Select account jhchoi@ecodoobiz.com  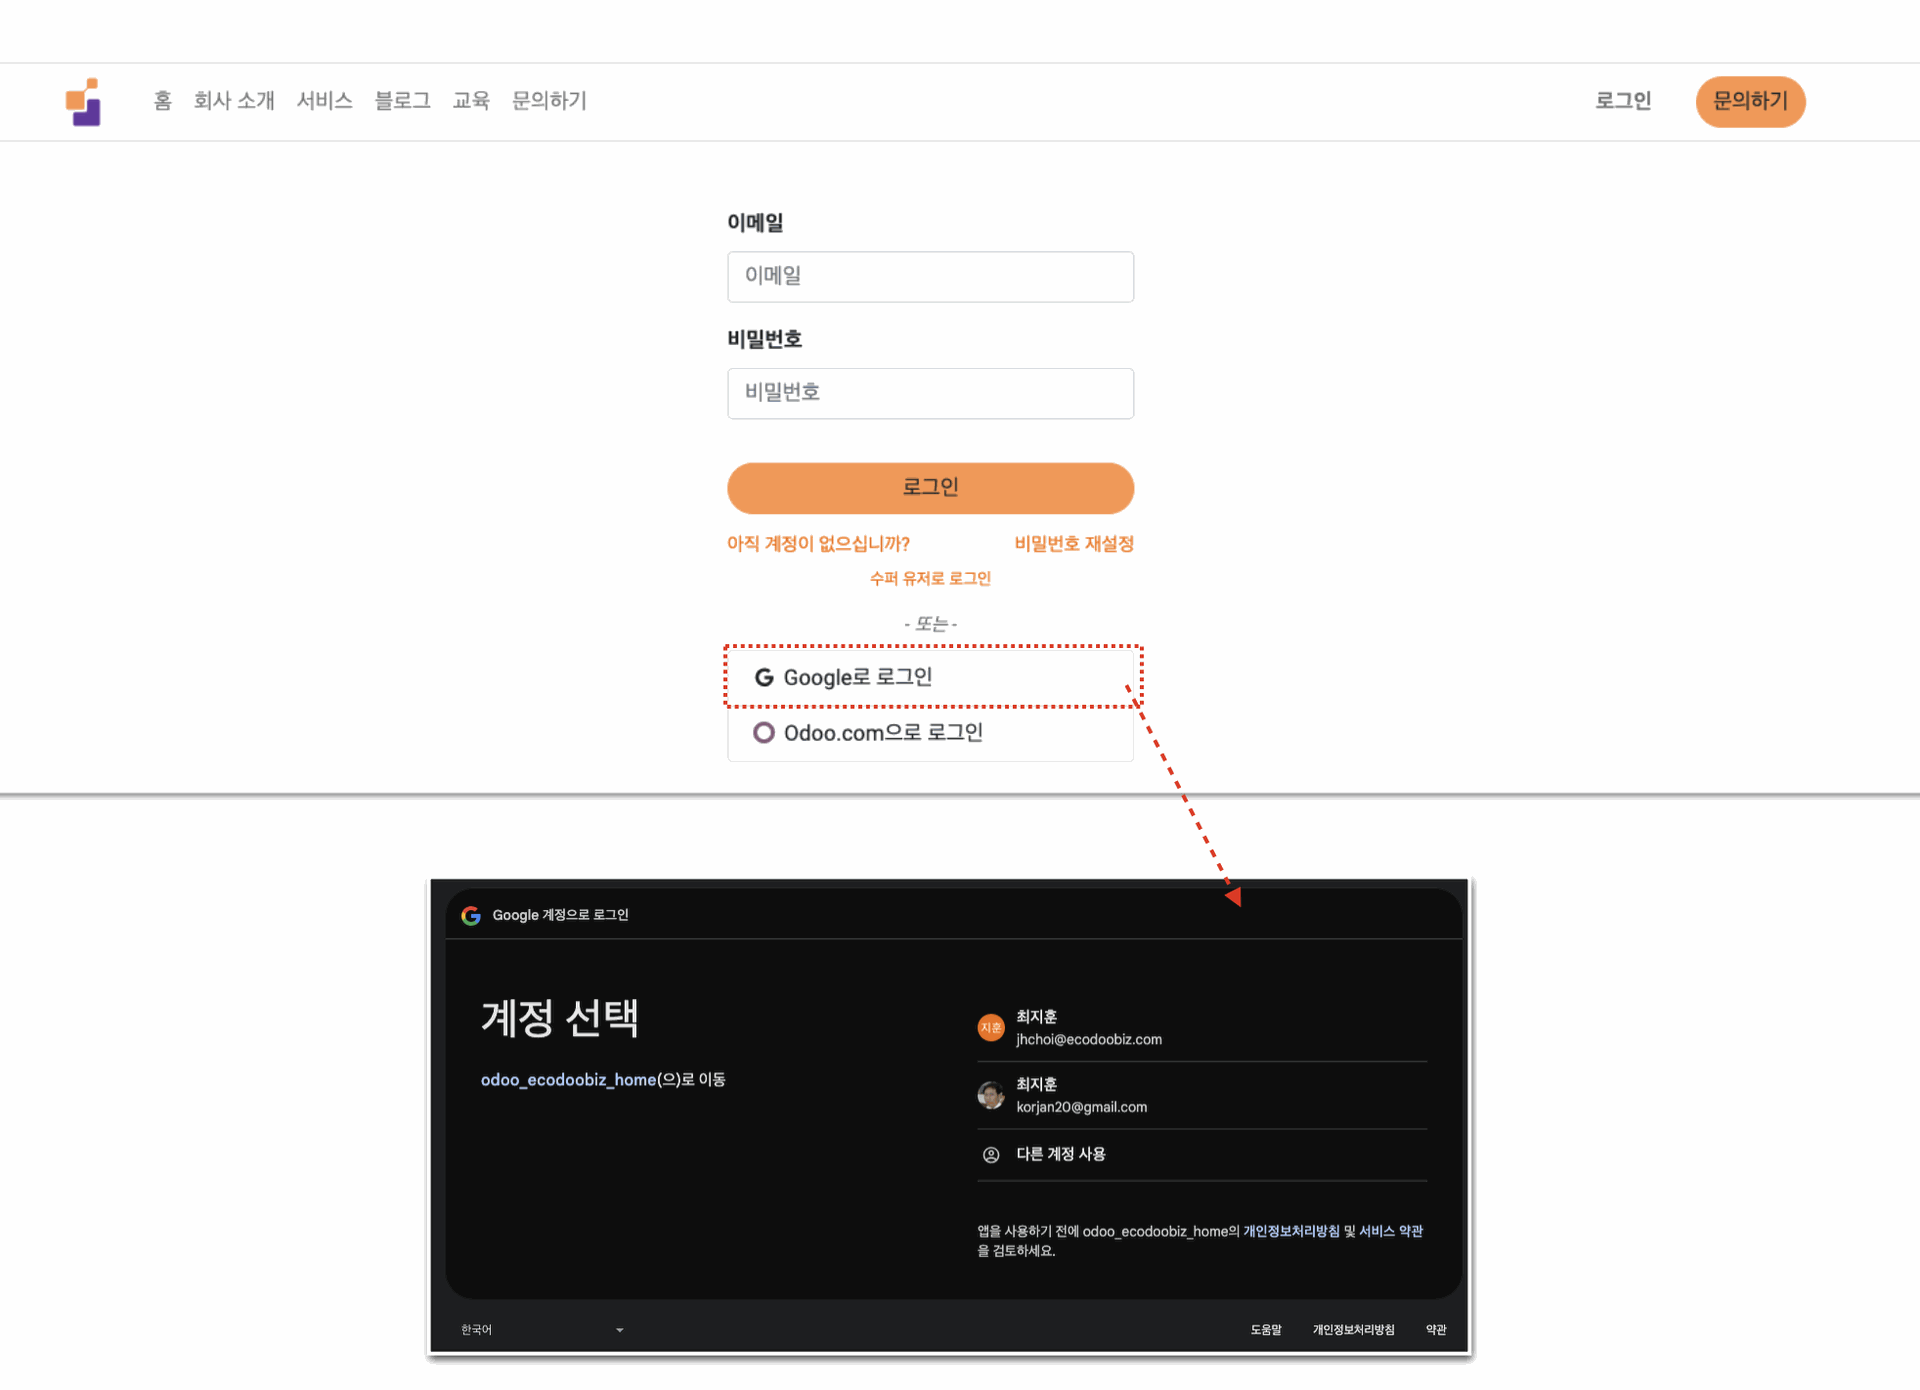coord(1202,1028)
